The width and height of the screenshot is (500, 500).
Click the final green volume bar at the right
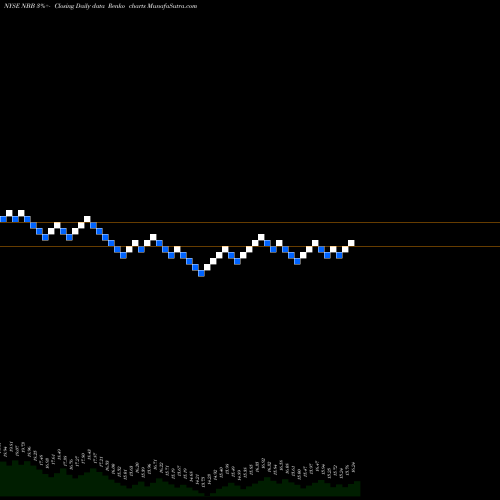[357, 488]
